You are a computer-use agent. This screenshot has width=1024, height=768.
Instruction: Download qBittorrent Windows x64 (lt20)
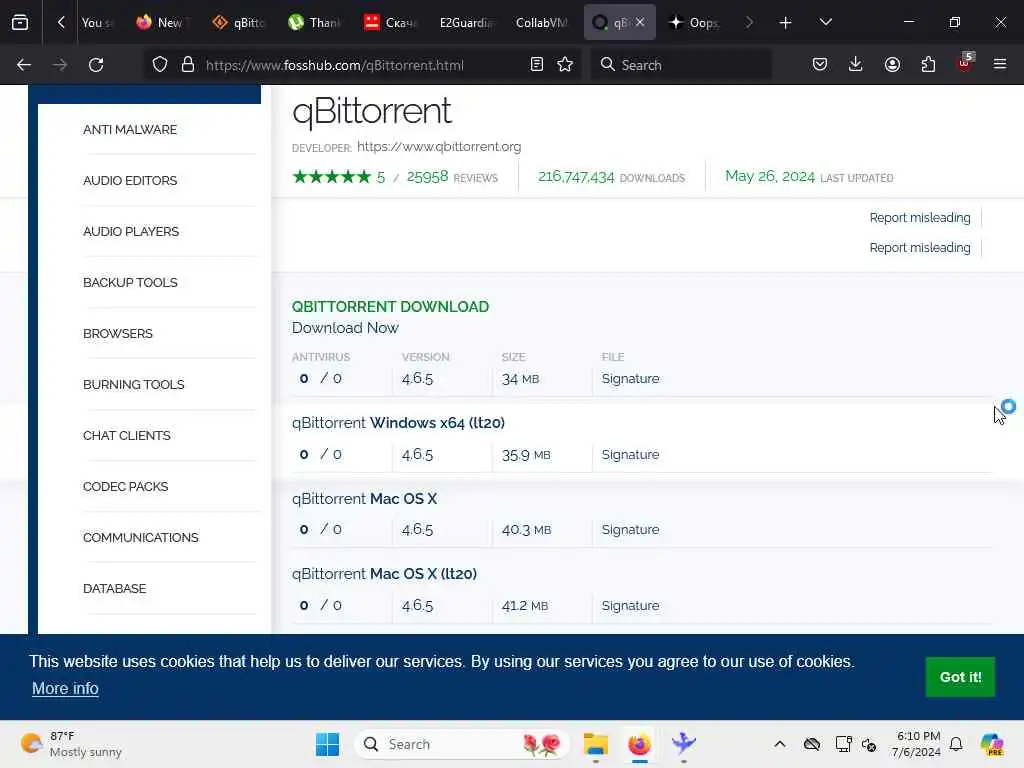tap(398, 423)
